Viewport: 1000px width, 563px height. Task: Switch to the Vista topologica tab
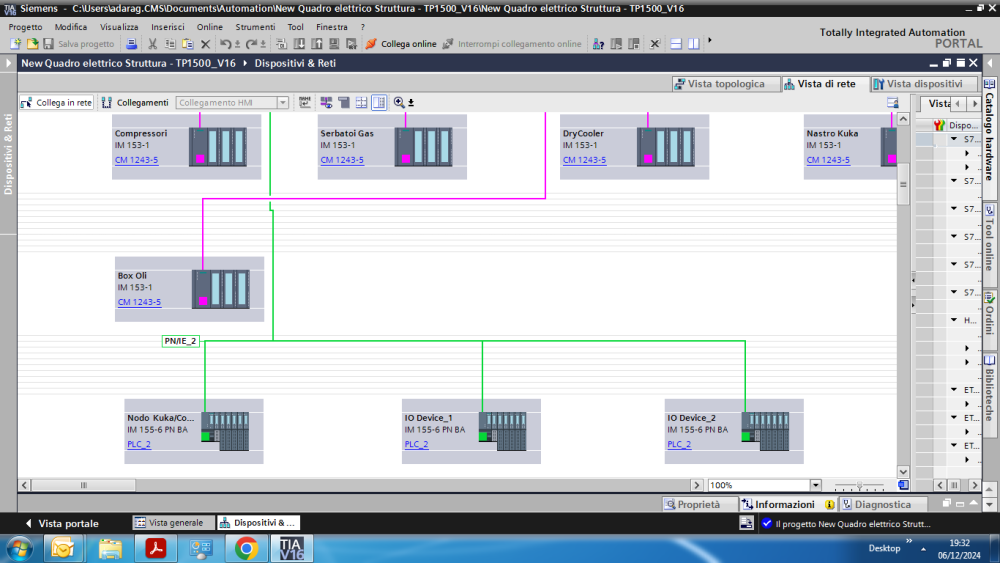(x=726, y=84)
